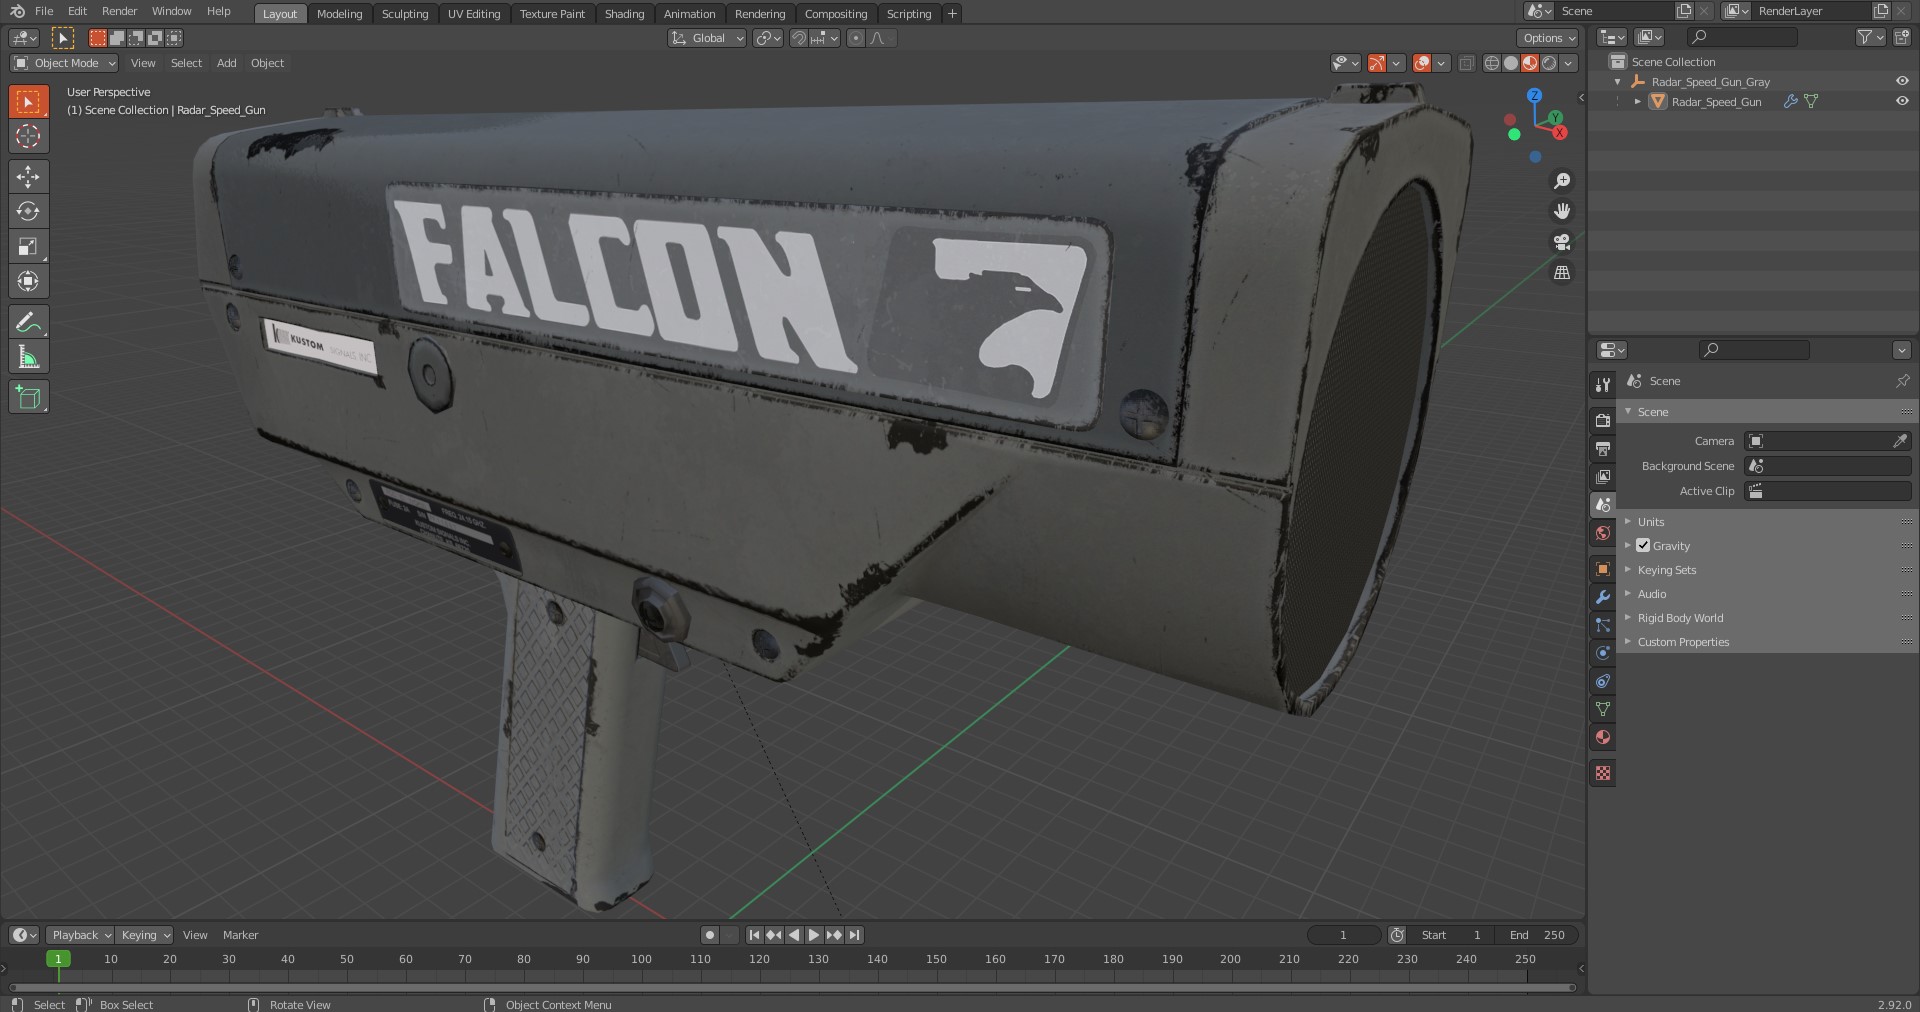This screenshot has height=1012, width=1920.
Task: Click the current frame number field
Action: (x=1343, y=935)
